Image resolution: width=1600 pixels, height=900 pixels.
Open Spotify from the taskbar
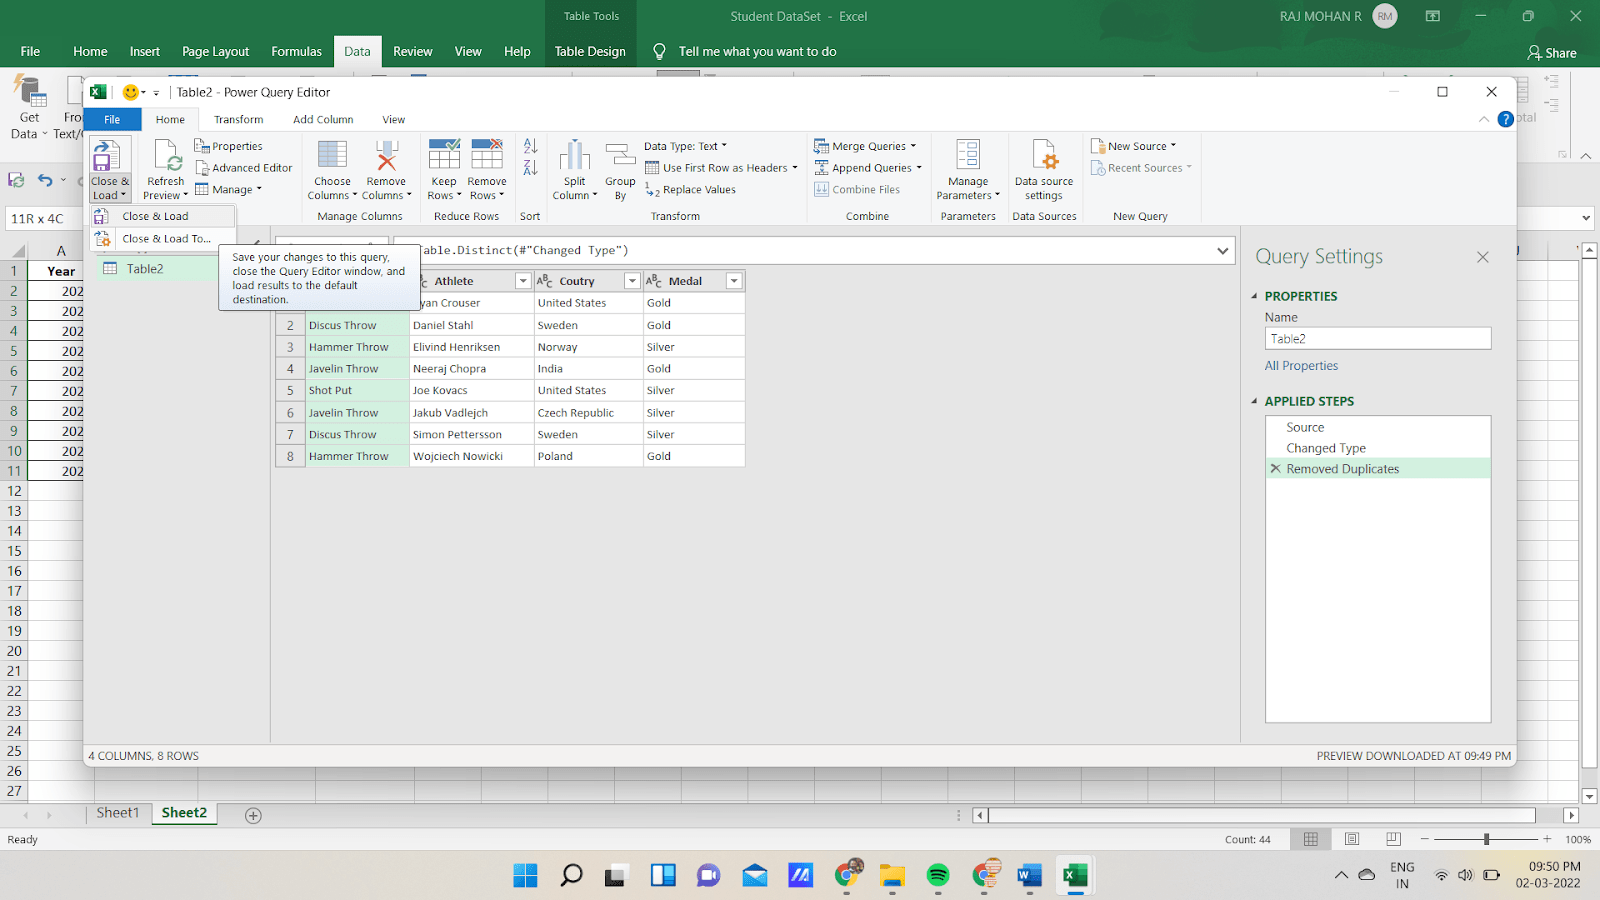[938, 876]
